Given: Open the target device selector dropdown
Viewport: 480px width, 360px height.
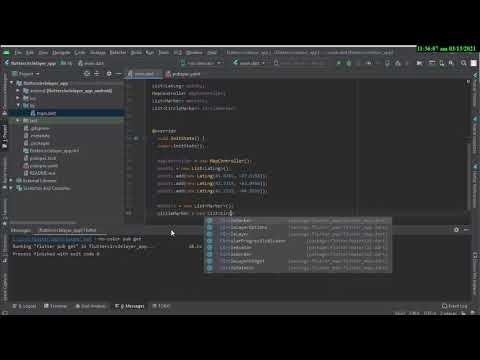Looking at the screenshot, I should coord(201,63).
